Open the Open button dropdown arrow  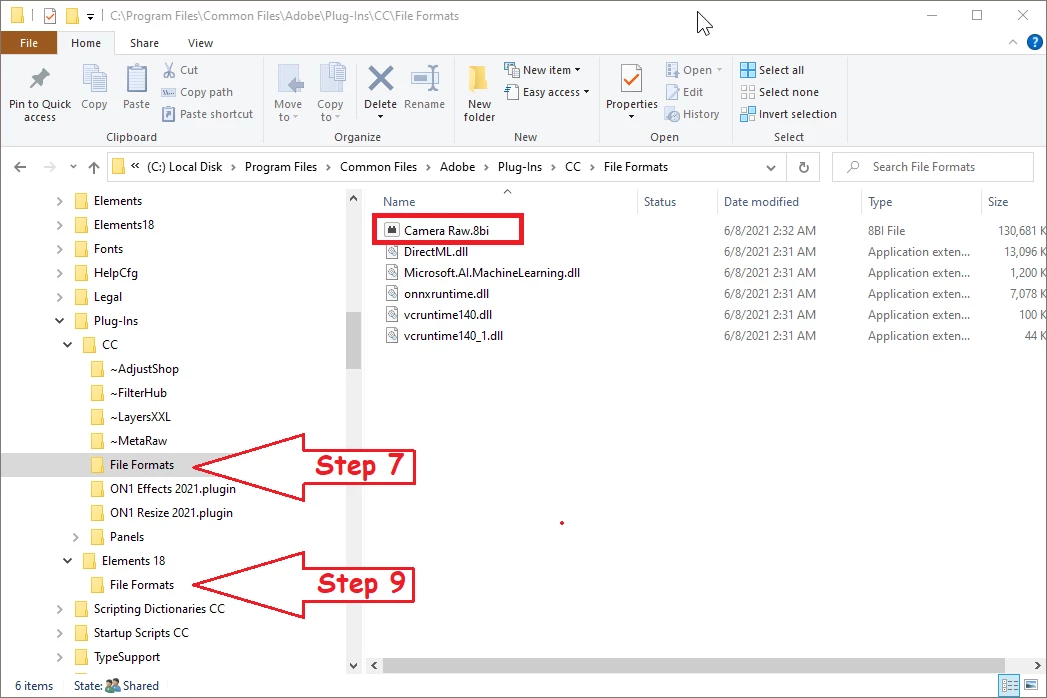tap(719, 70)
